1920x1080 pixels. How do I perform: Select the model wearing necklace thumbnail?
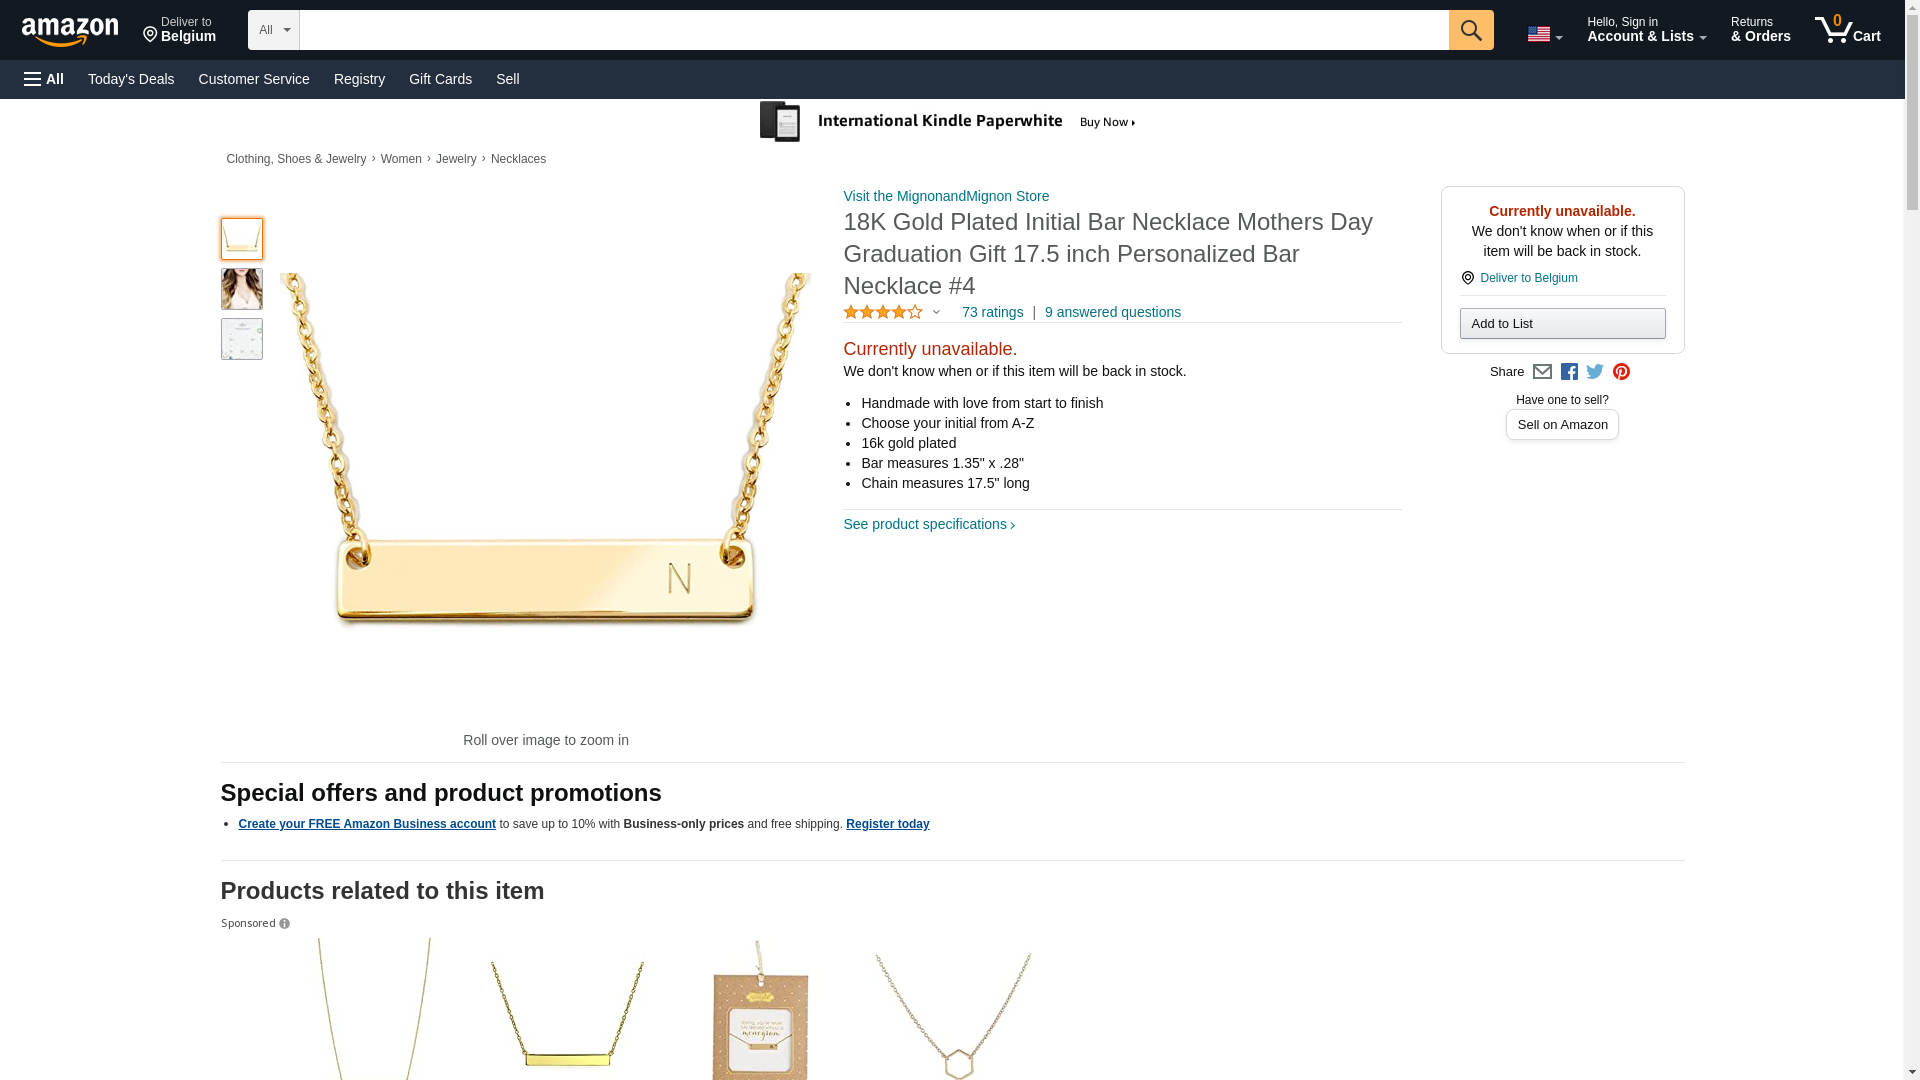(242, 289)
